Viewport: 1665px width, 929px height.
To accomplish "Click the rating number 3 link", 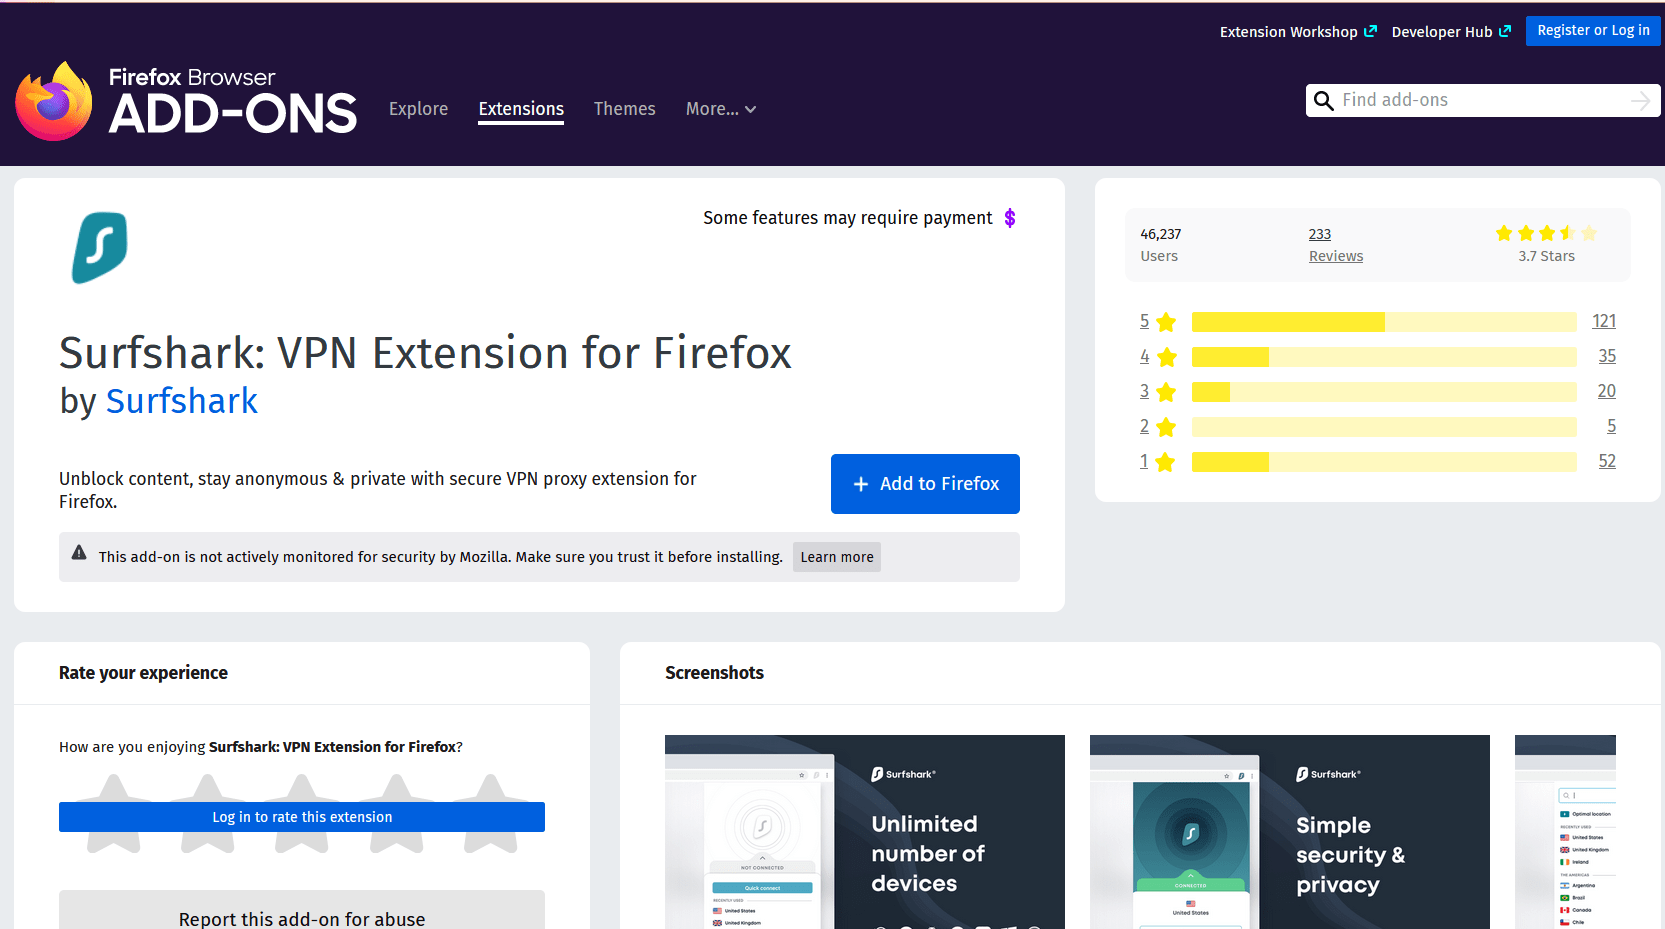I will (1144, 391).
